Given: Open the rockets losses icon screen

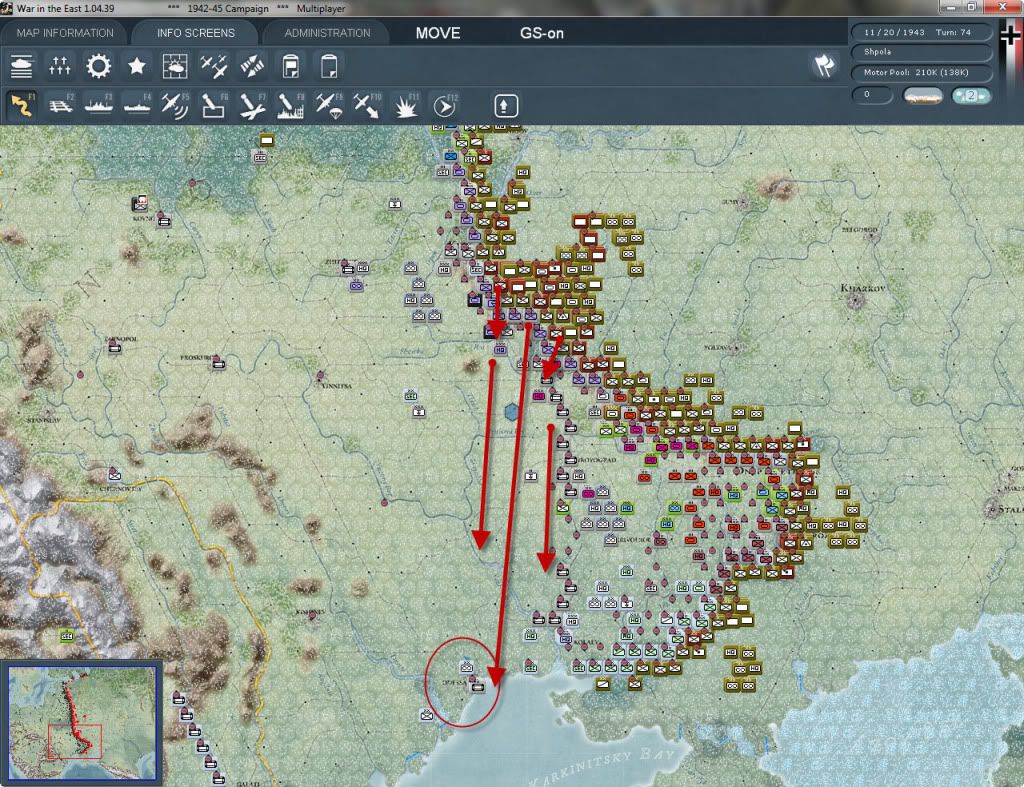Looking at the screenshot, I should (x=252, y=66).
